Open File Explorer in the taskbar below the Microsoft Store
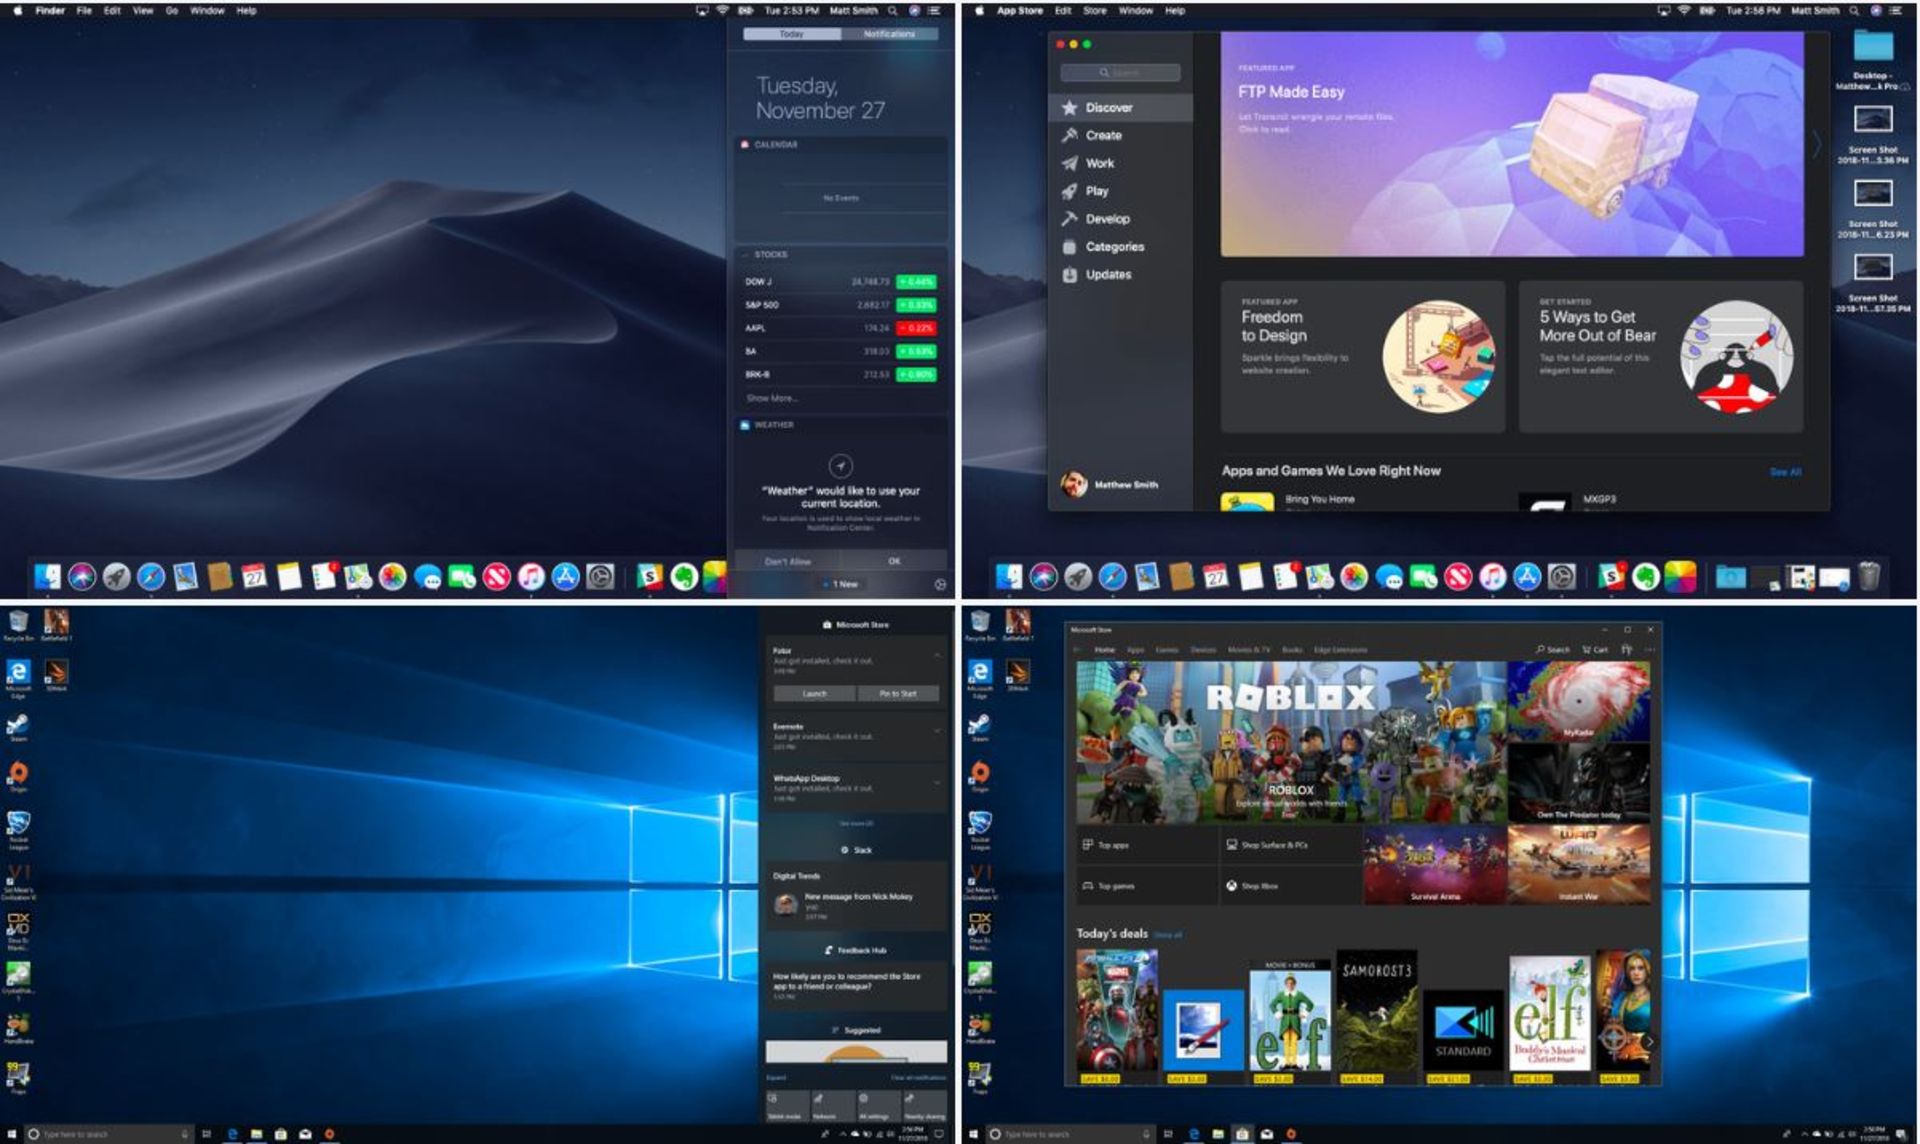This screenshot has width=1920, height=1144. pyautogui.click(x=1218, y=1134)
